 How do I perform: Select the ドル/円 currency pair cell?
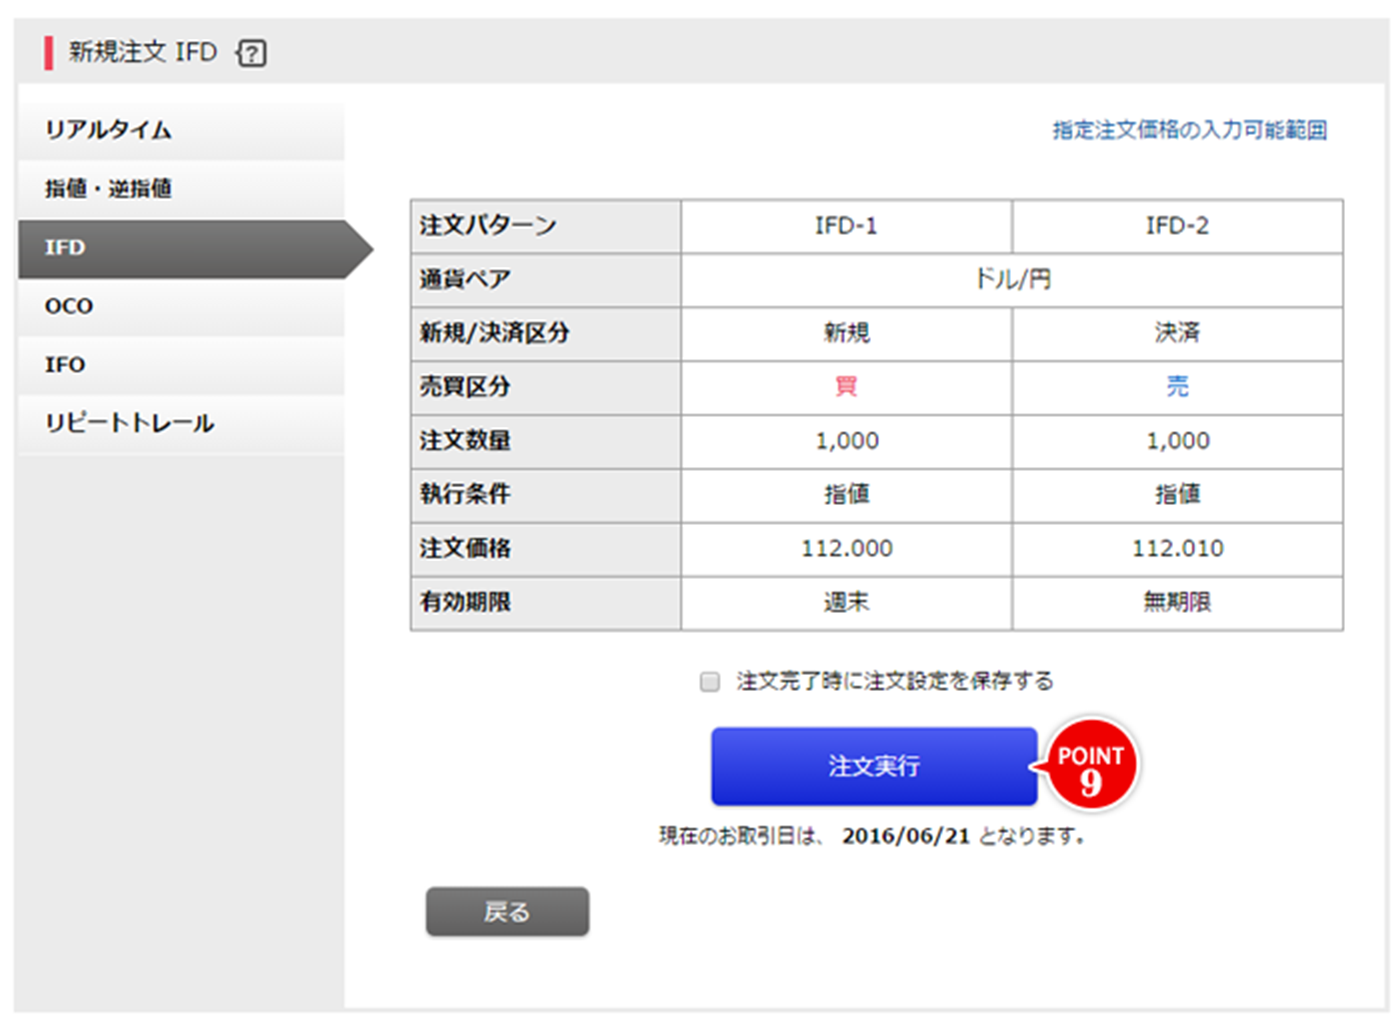[x=1012, y=280]
